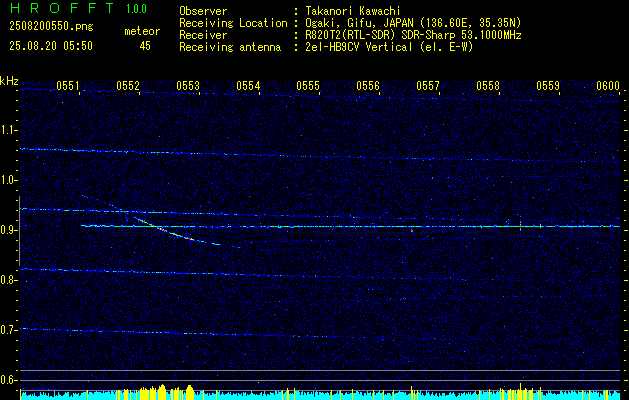
Task: Click the 0551 time marker
Action: [68, 86]
